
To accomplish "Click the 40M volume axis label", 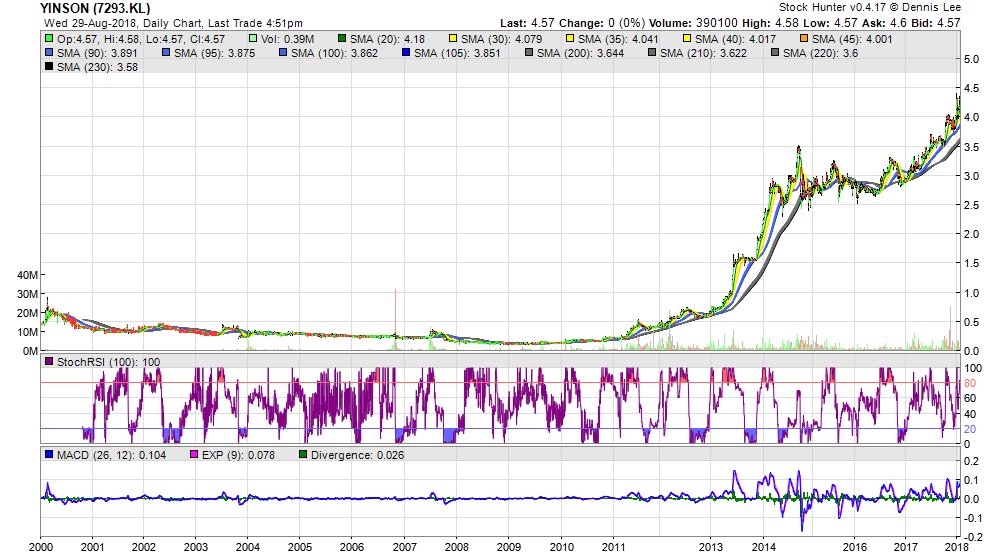I will [27, 275].
